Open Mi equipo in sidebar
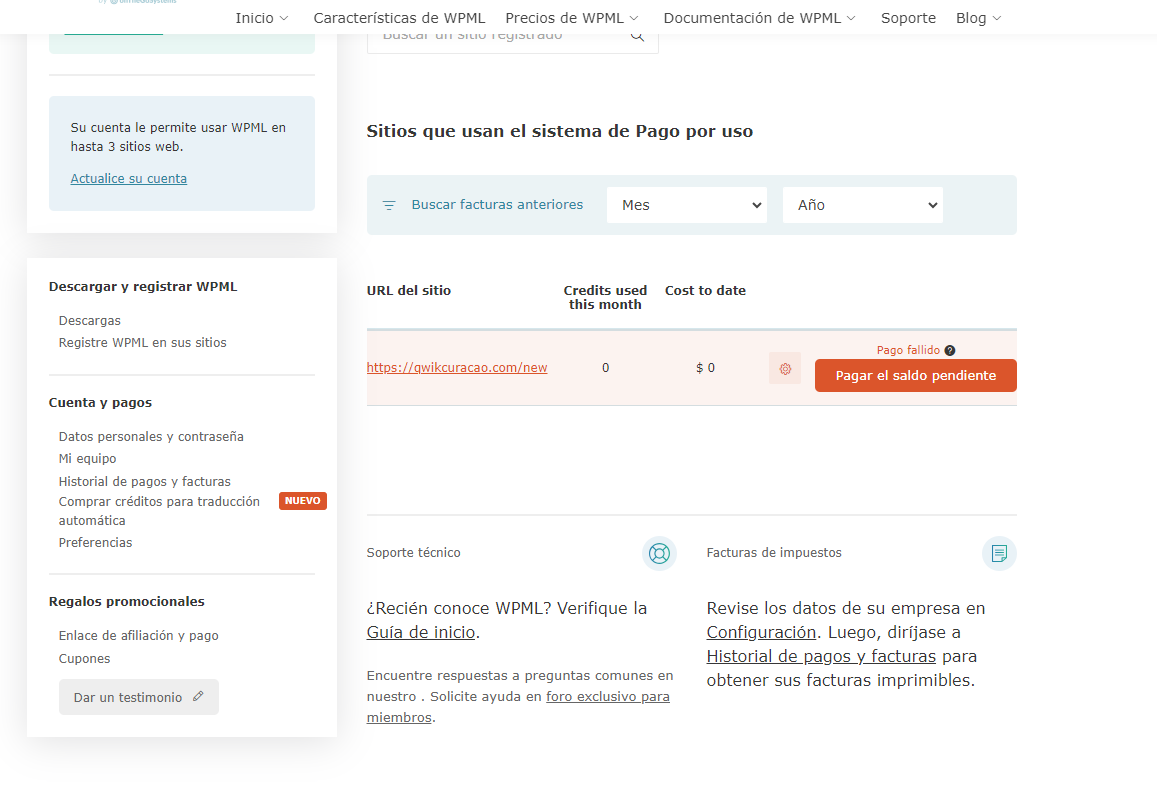This screenshot has width=1157, height=799. (x=87, y=459)
